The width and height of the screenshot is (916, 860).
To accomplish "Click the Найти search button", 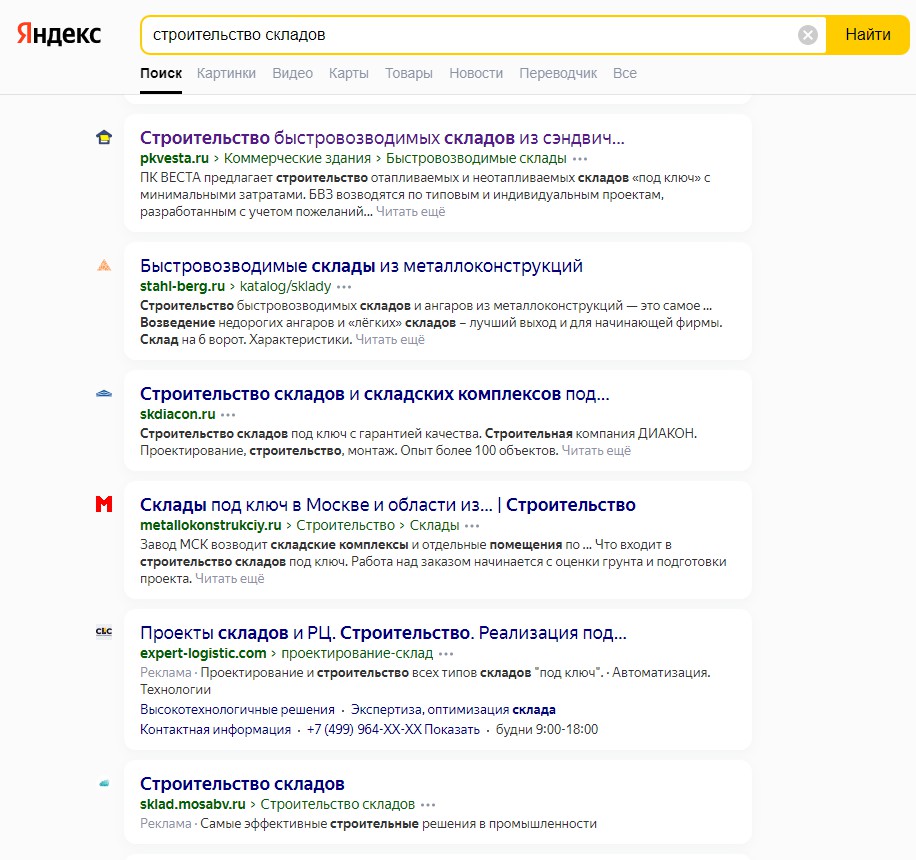I will click(x=868, y=34).
